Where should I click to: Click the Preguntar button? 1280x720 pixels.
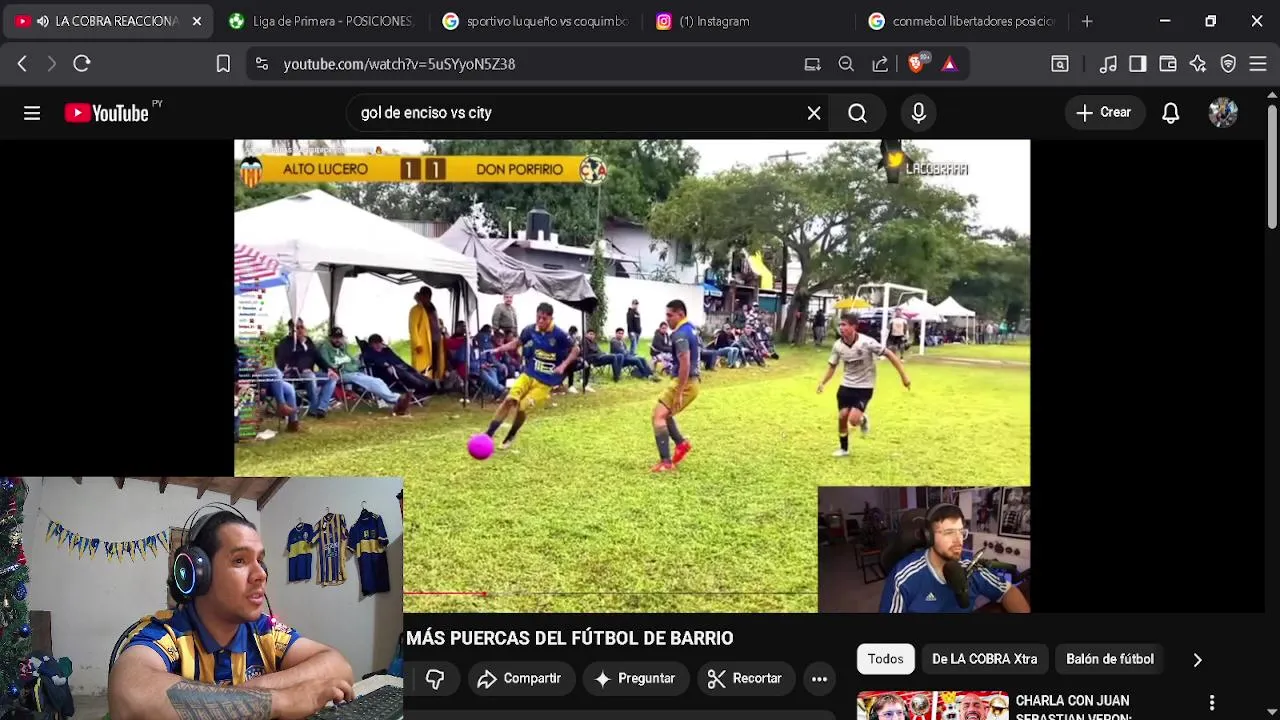point(635,679)
